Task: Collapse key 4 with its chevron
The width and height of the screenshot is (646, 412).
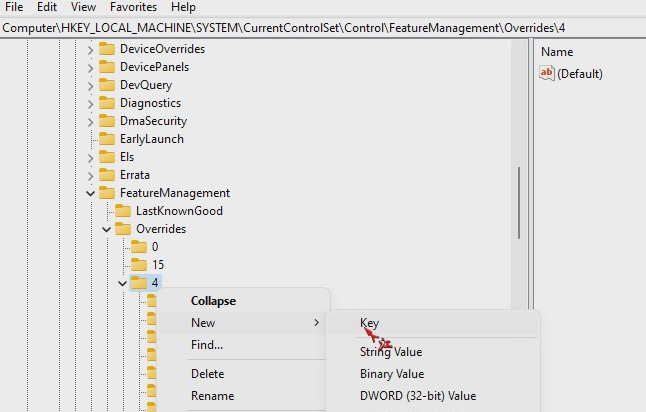Action: pos(122,283)
